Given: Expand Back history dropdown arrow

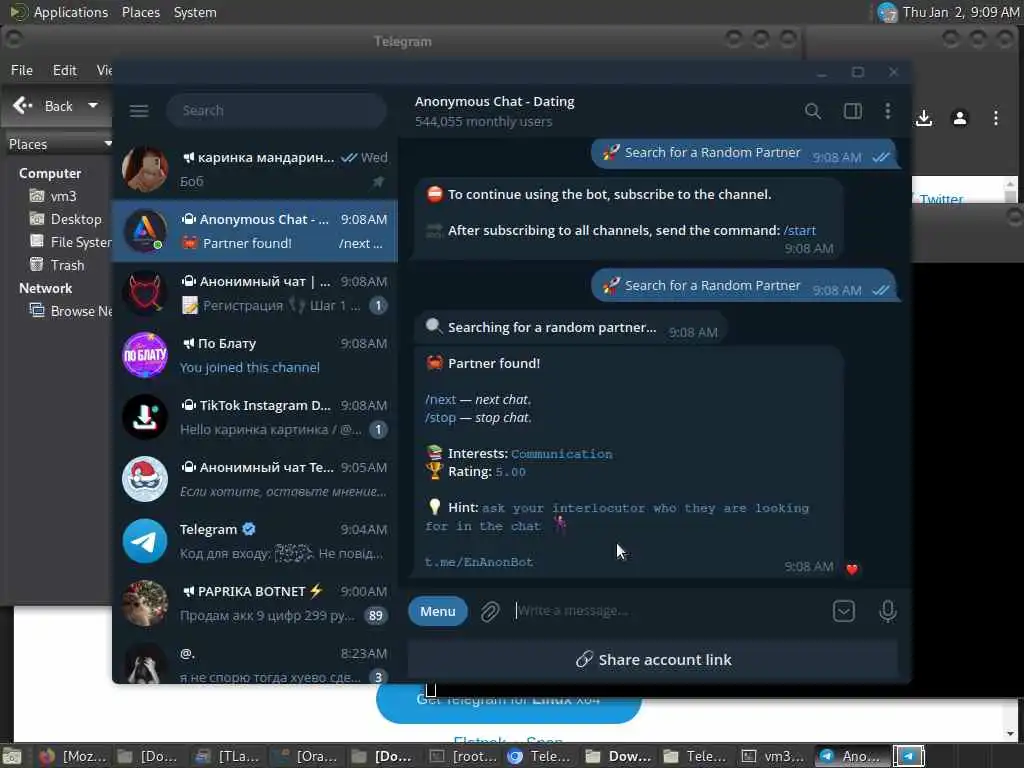Looking at the screenshot, I should [93, 105].
